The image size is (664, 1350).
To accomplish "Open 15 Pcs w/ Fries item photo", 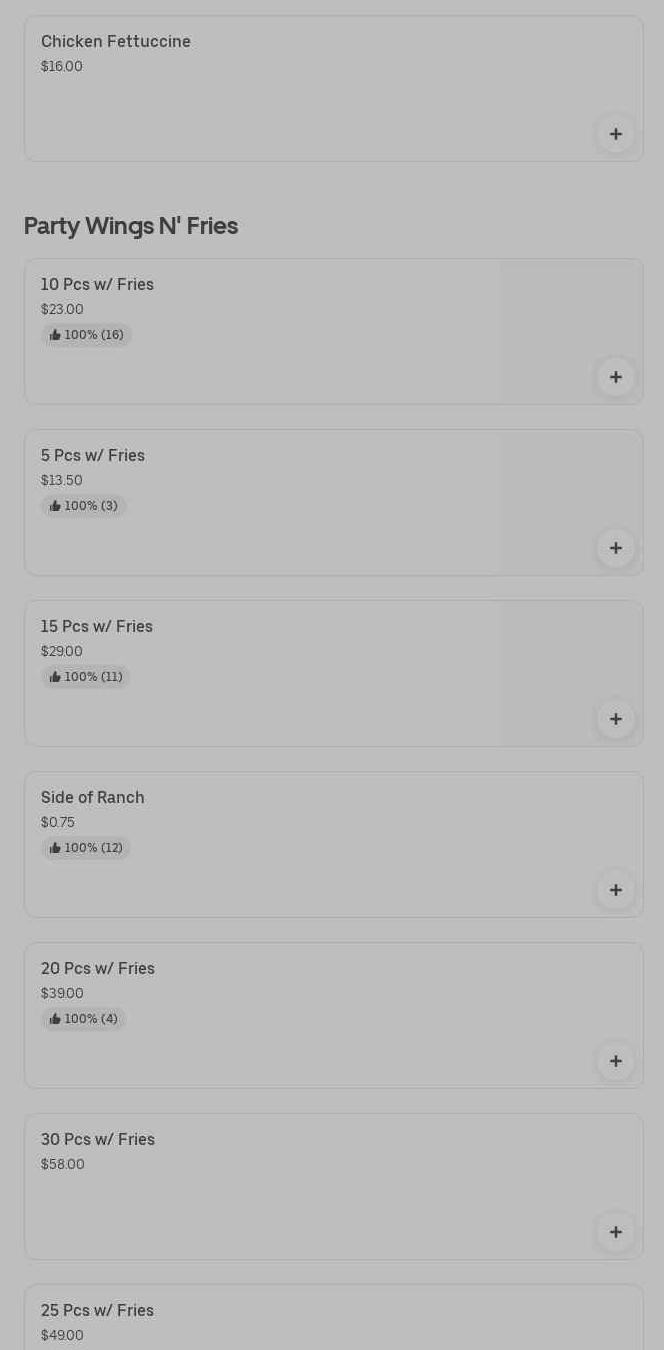I will 570,660.
